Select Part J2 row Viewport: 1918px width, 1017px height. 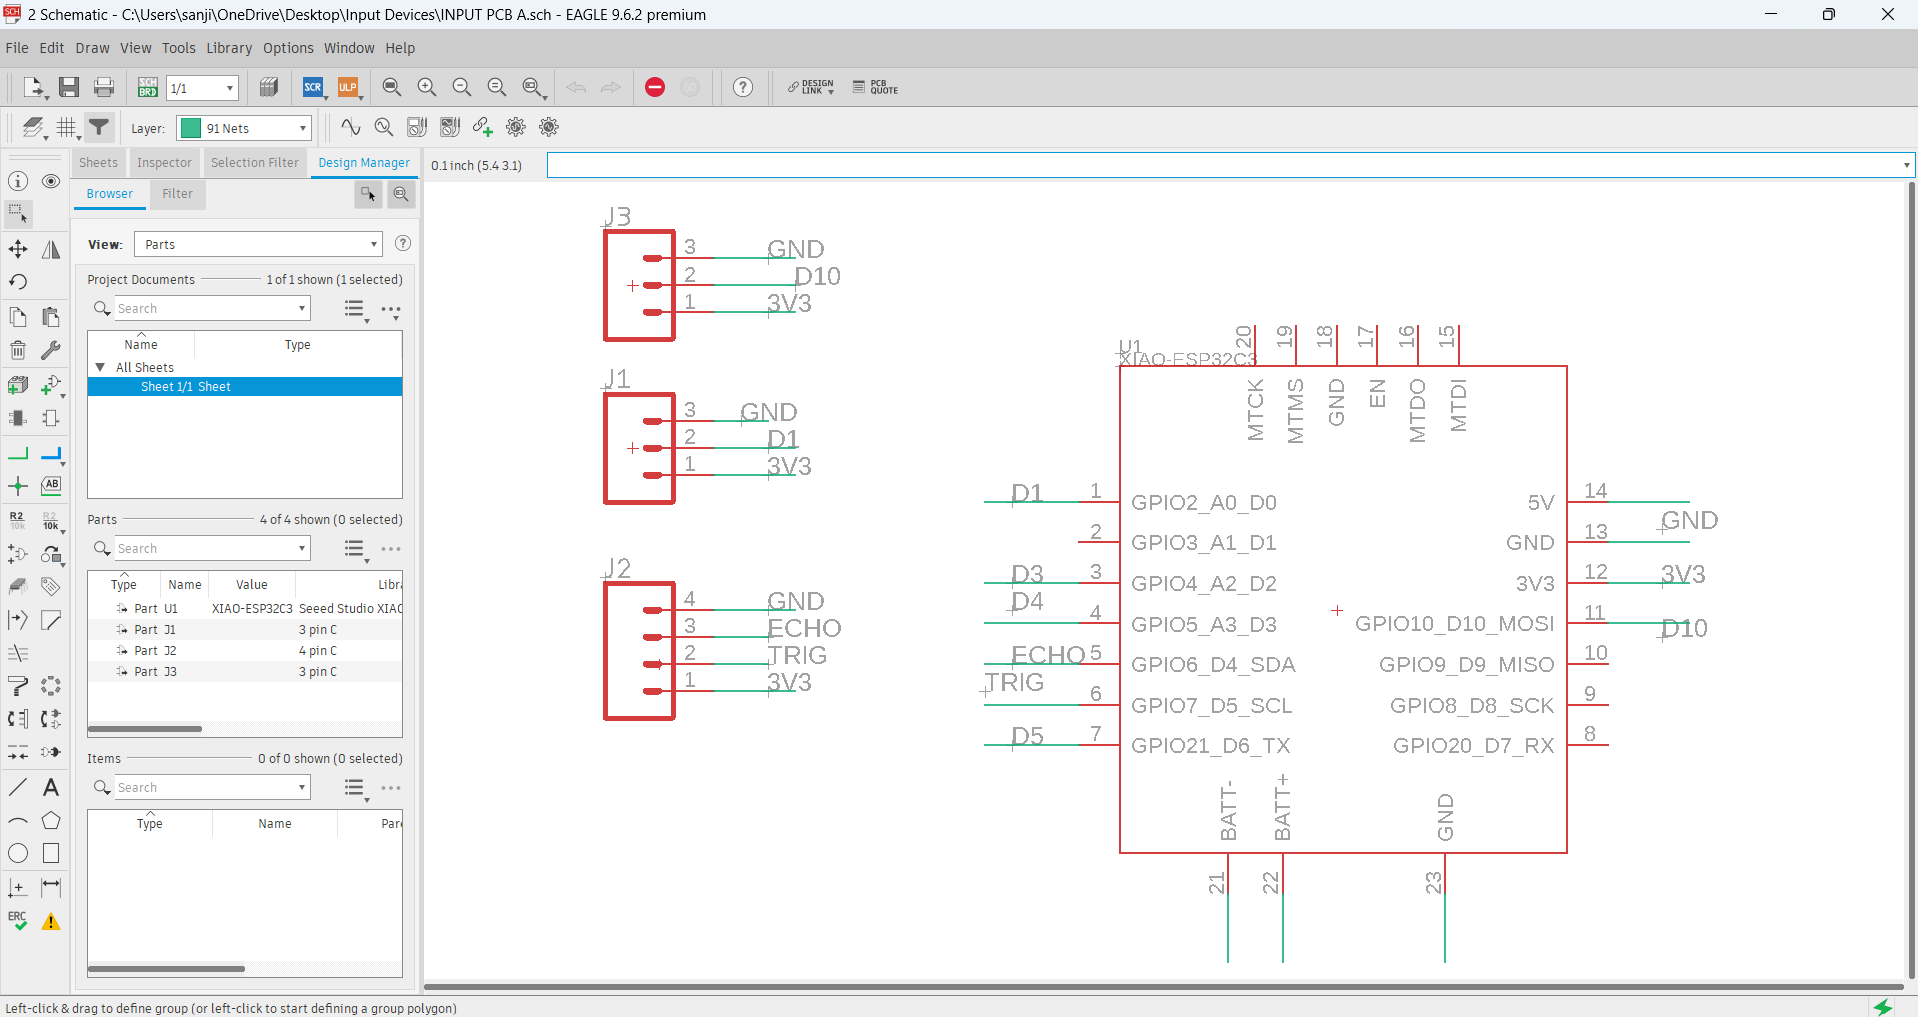pos(245,650)
